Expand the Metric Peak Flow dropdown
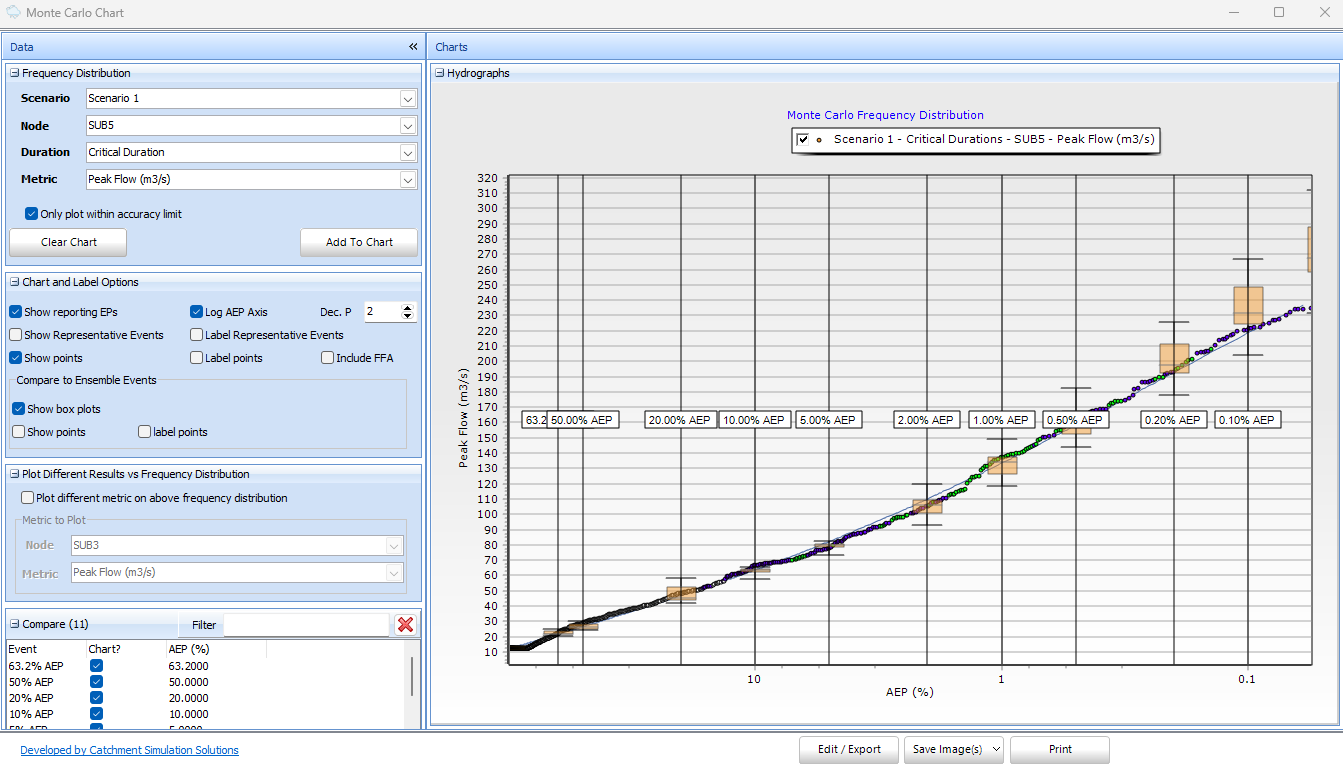The width and height of the screenshot is (1343, 769). click(x=407, y=180)
